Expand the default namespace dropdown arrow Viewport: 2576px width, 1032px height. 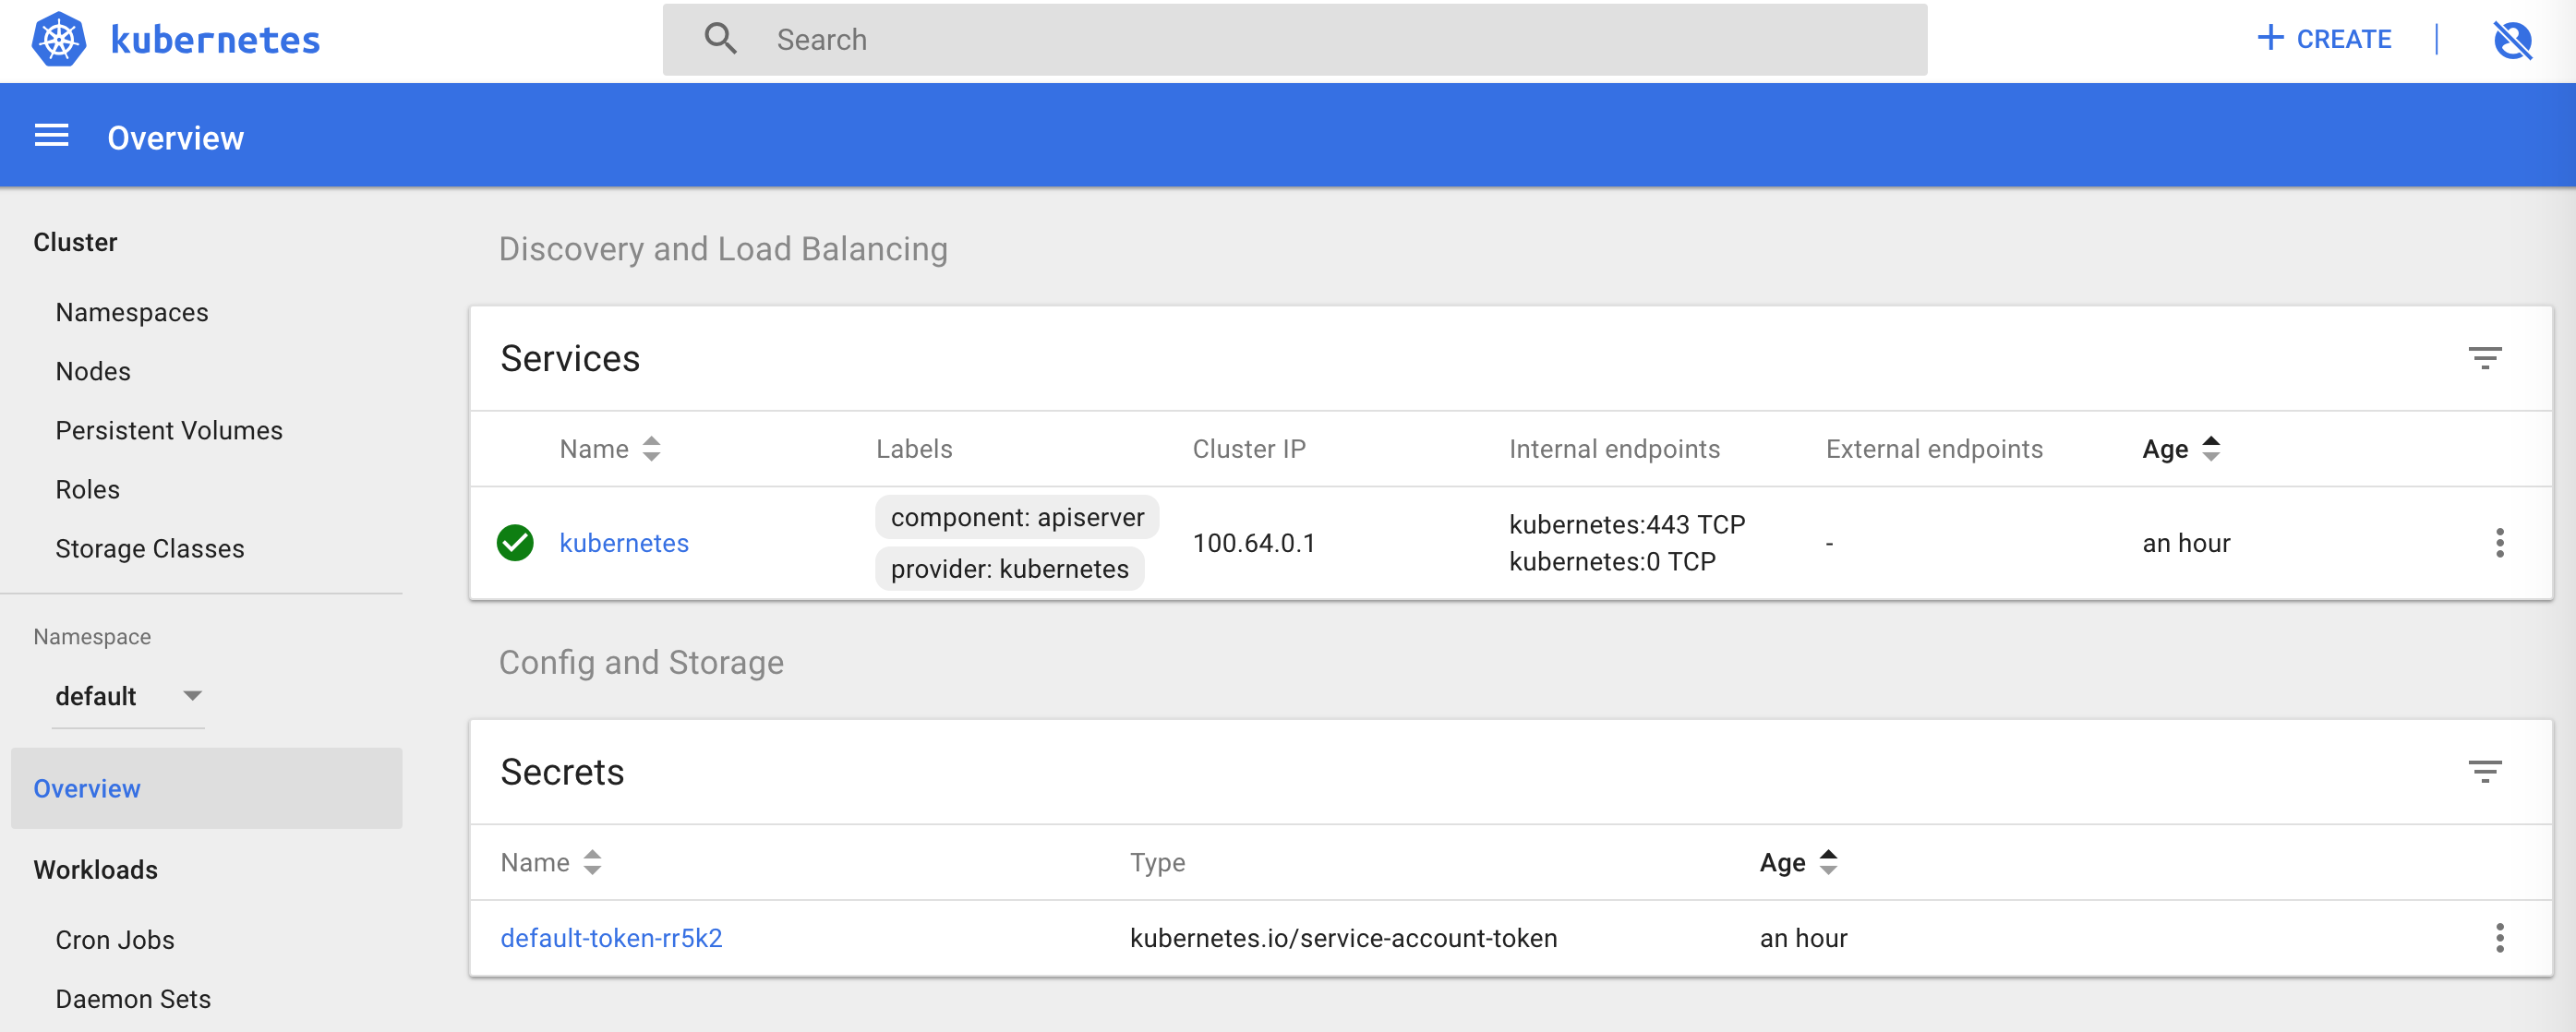pyautogui.click(x=192, y=696)
